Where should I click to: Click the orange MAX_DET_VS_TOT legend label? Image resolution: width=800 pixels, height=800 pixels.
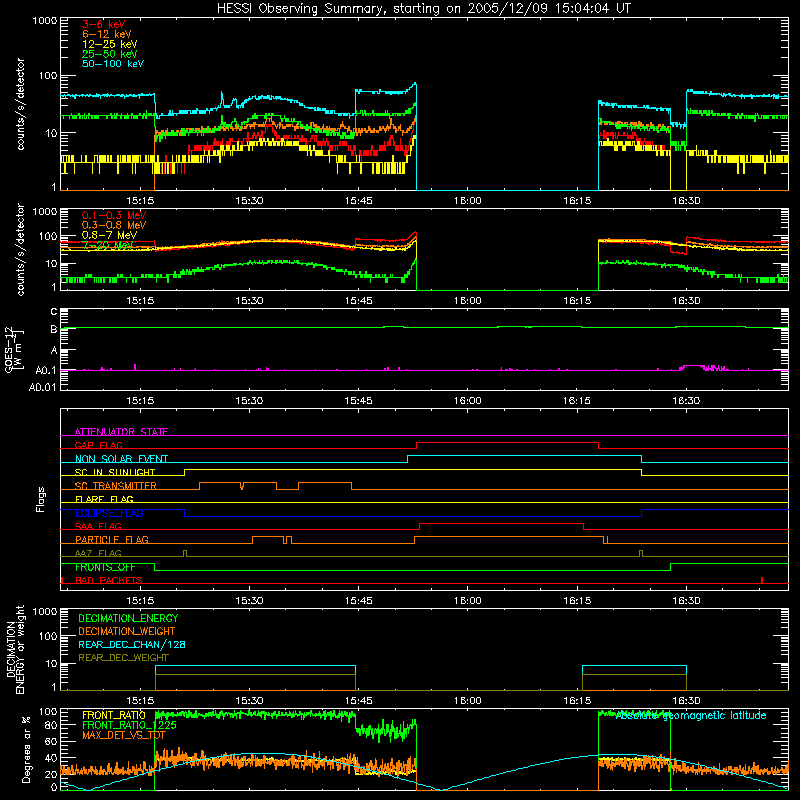pyautogui.click(x=124, y=735)
